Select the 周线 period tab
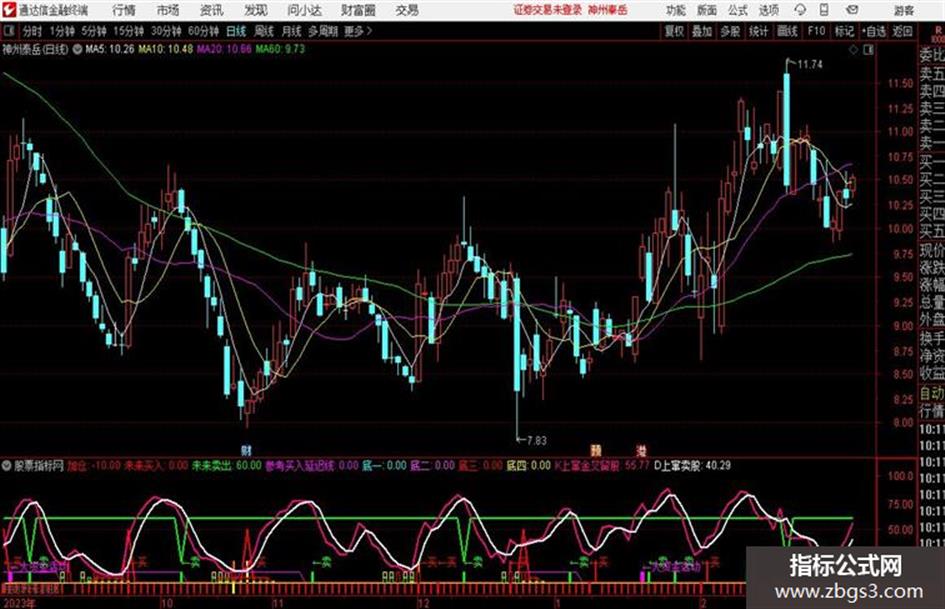 pos(265,31)
